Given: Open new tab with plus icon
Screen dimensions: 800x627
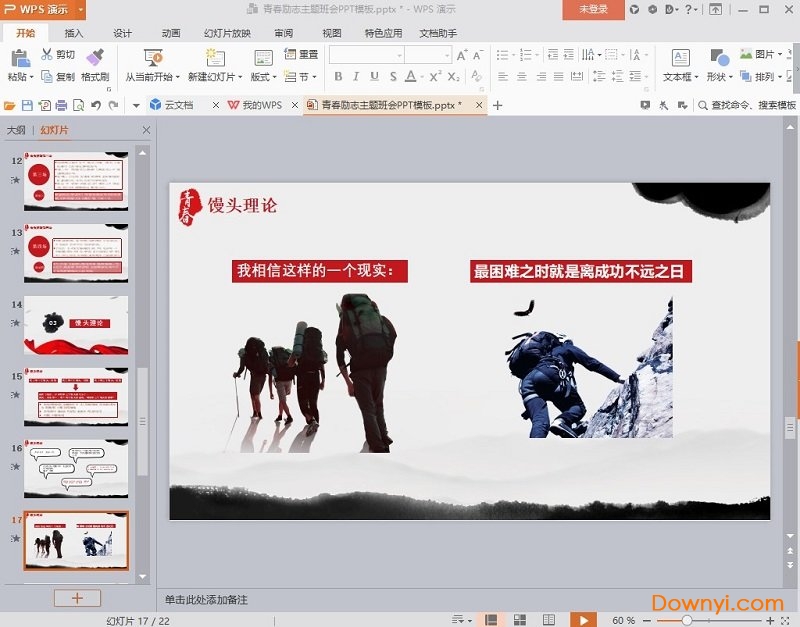Looking at the screenshot, I should click(498, 105).
